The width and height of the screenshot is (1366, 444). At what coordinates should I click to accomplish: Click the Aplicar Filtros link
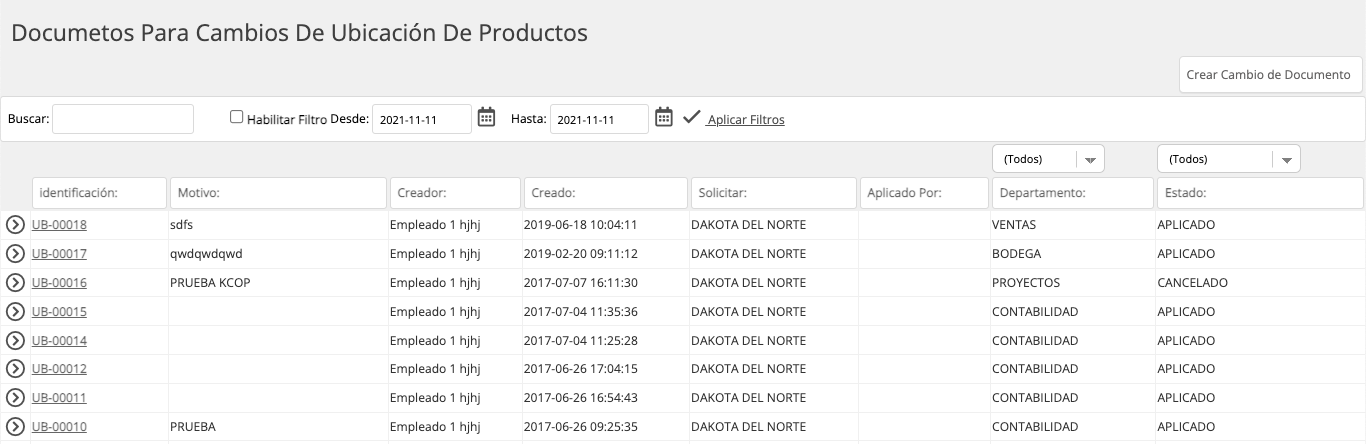click(x=745, y=120)
